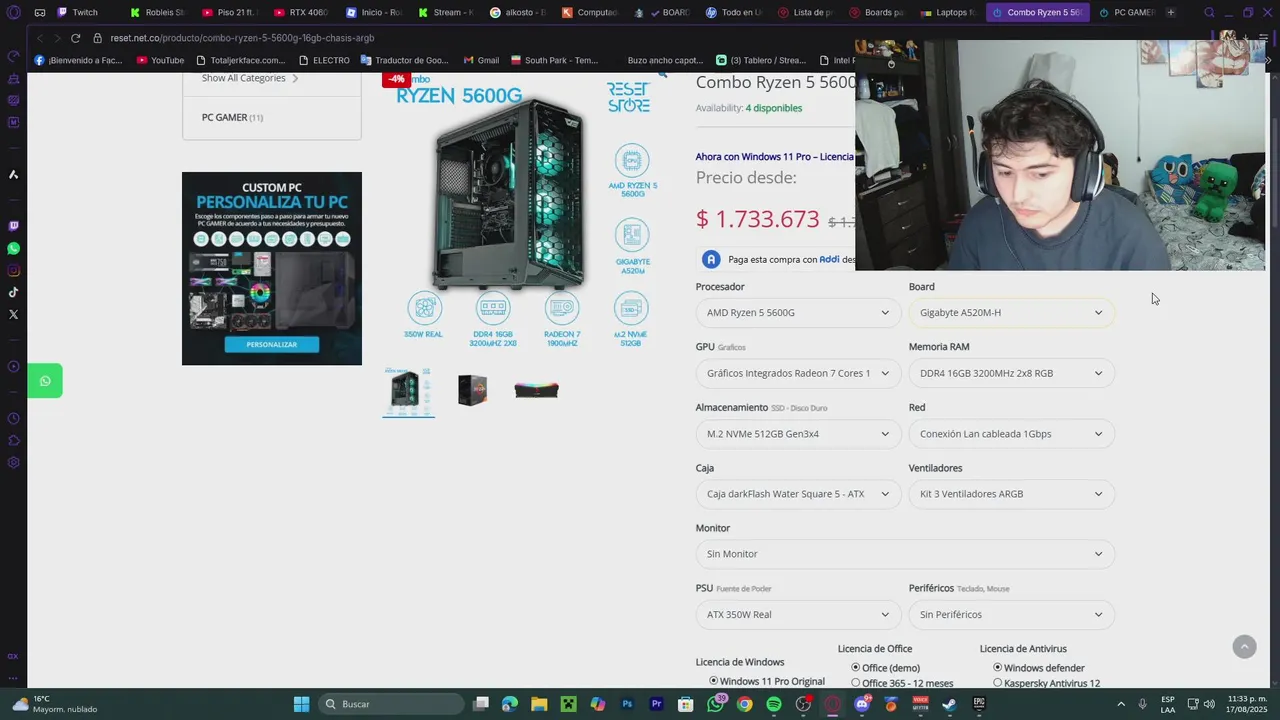Open the Traductor de Google bookmark
Viewport: 1280px width, 720px height.
point(404,60)
